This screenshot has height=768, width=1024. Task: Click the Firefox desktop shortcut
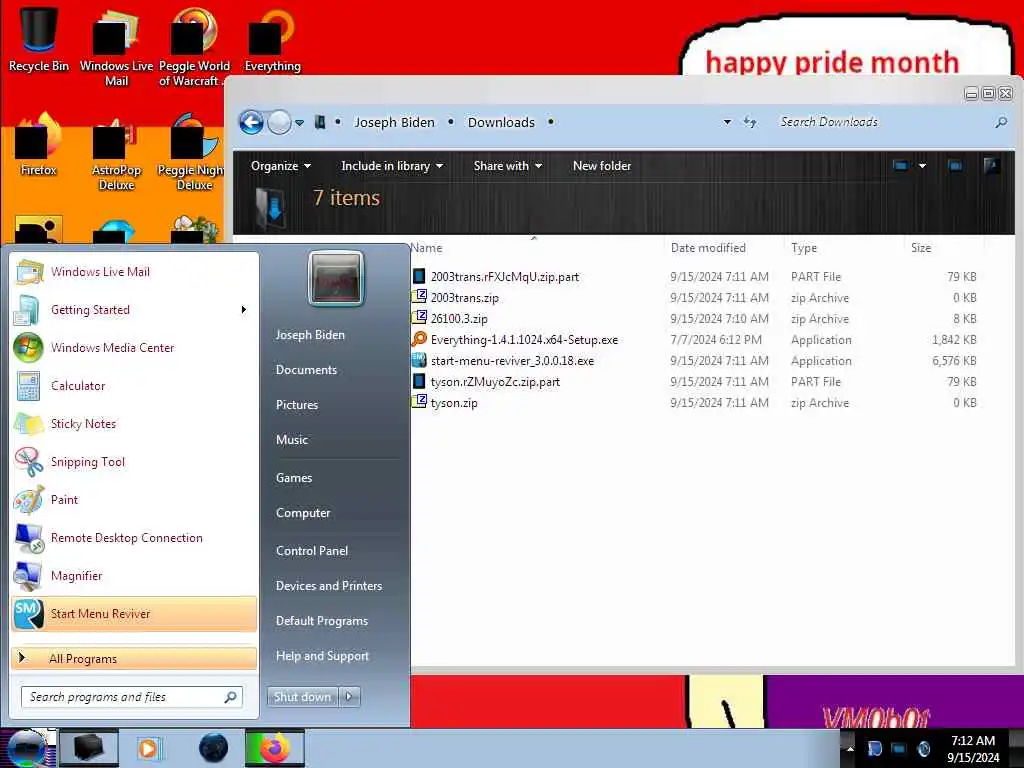[x=39, y=145]
